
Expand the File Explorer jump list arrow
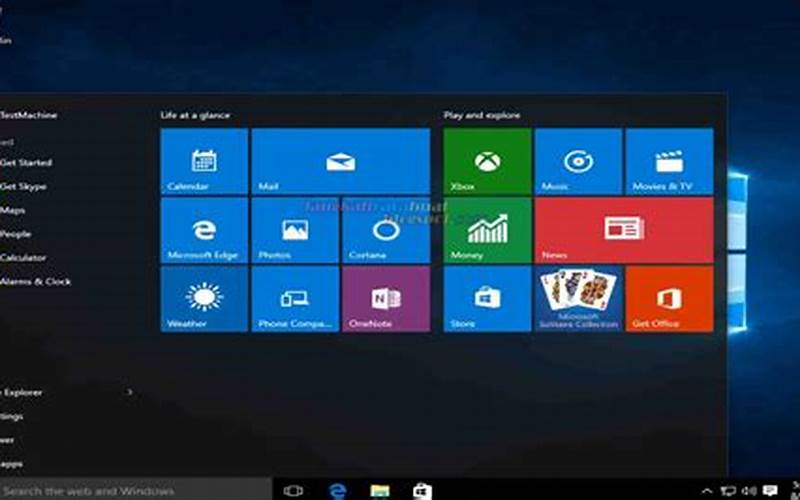pos(130,392)
